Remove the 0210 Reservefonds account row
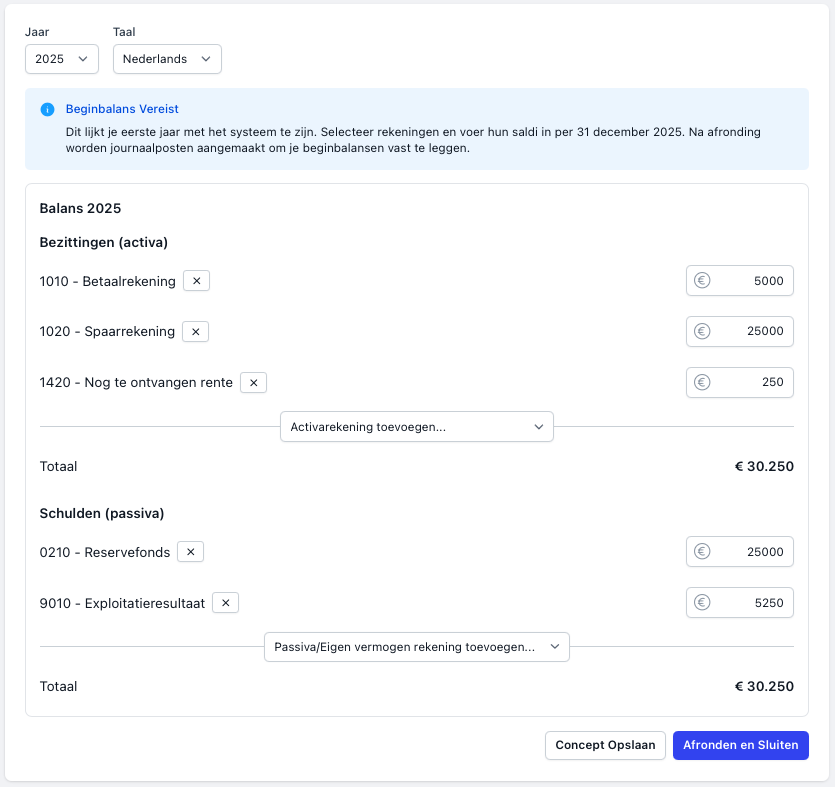 pyautogui.click(x=190, y=551)
